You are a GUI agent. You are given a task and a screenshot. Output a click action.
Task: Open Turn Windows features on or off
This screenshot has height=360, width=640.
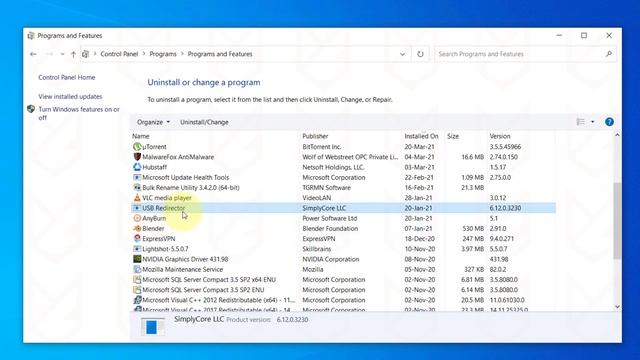[x=79, y=113]
